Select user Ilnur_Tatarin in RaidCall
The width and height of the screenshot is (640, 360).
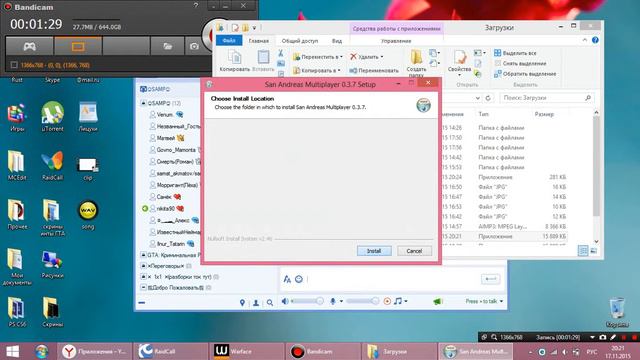point(171,244)
